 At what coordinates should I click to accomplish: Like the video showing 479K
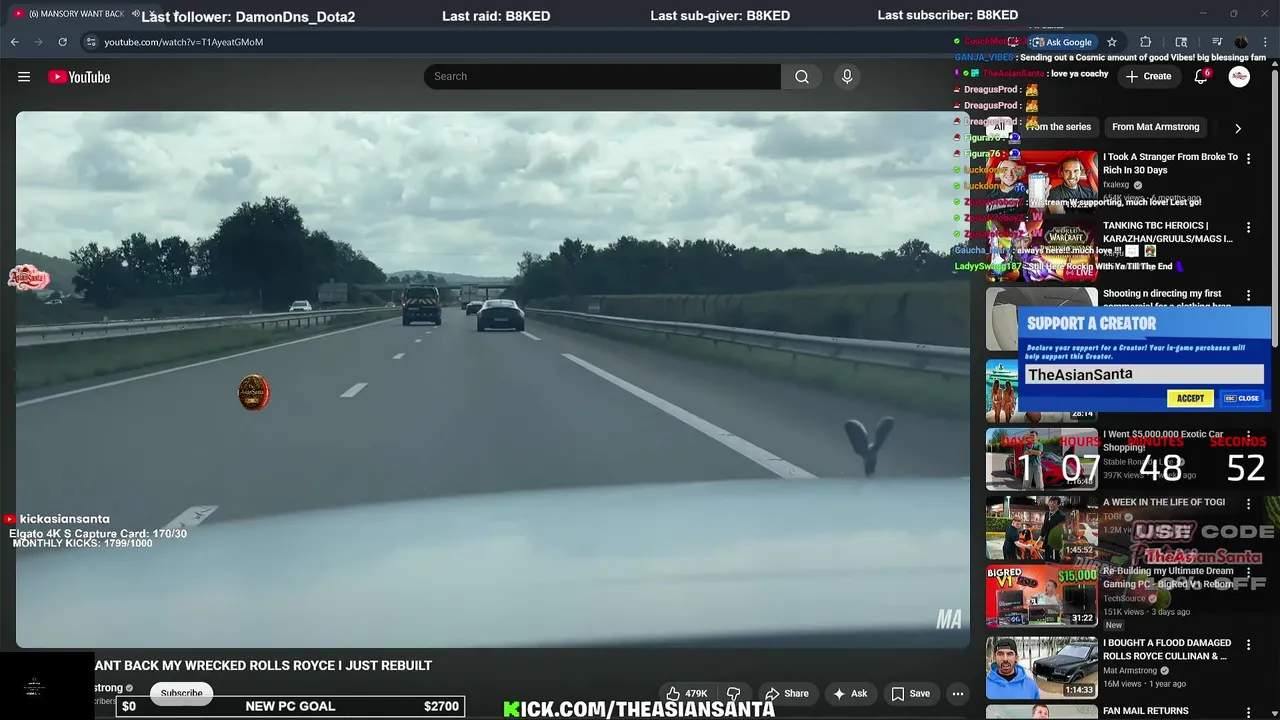click(686, 693)
